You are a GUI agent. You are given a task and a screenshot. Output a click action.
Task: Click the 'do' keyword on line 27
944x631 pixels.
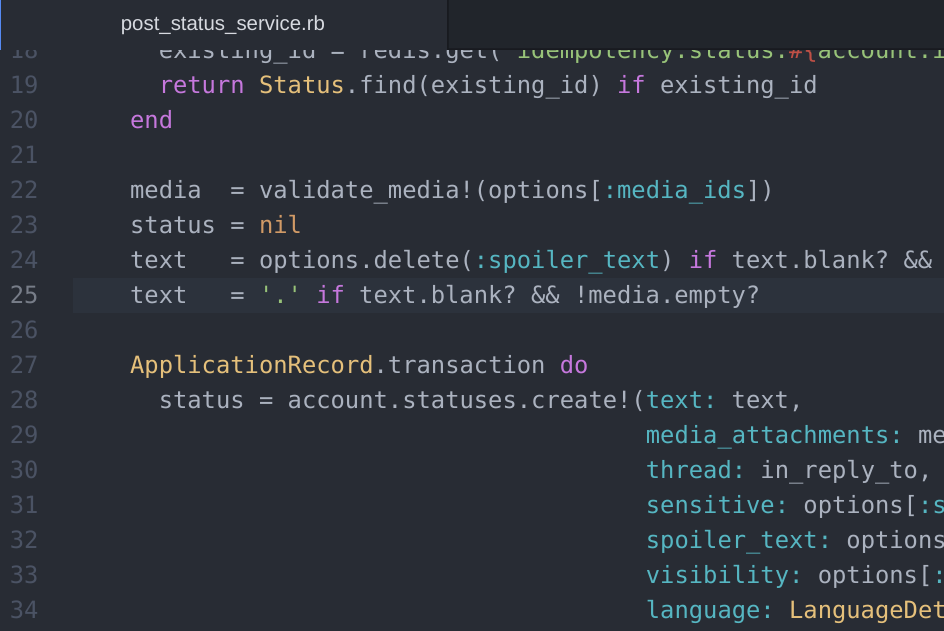click(574, 365)
